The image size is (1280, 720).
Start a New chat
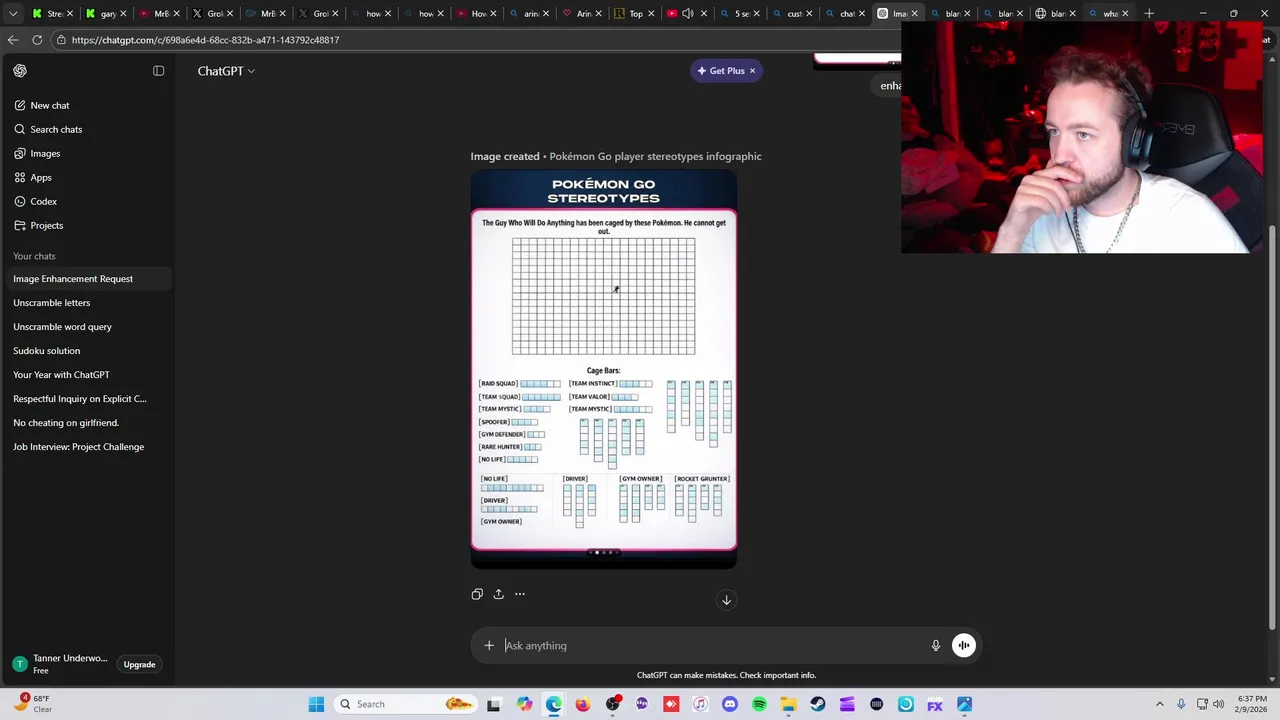pyautogui.click(x=49, y=105)
